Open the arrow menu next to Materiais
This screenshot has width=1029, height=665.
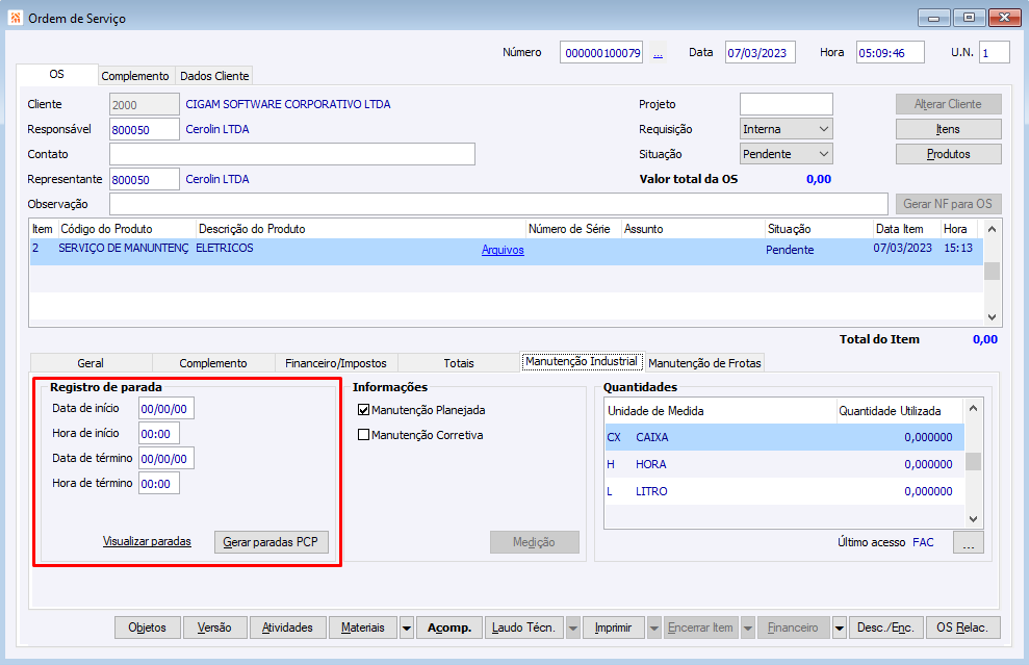[x=406, y=628]
